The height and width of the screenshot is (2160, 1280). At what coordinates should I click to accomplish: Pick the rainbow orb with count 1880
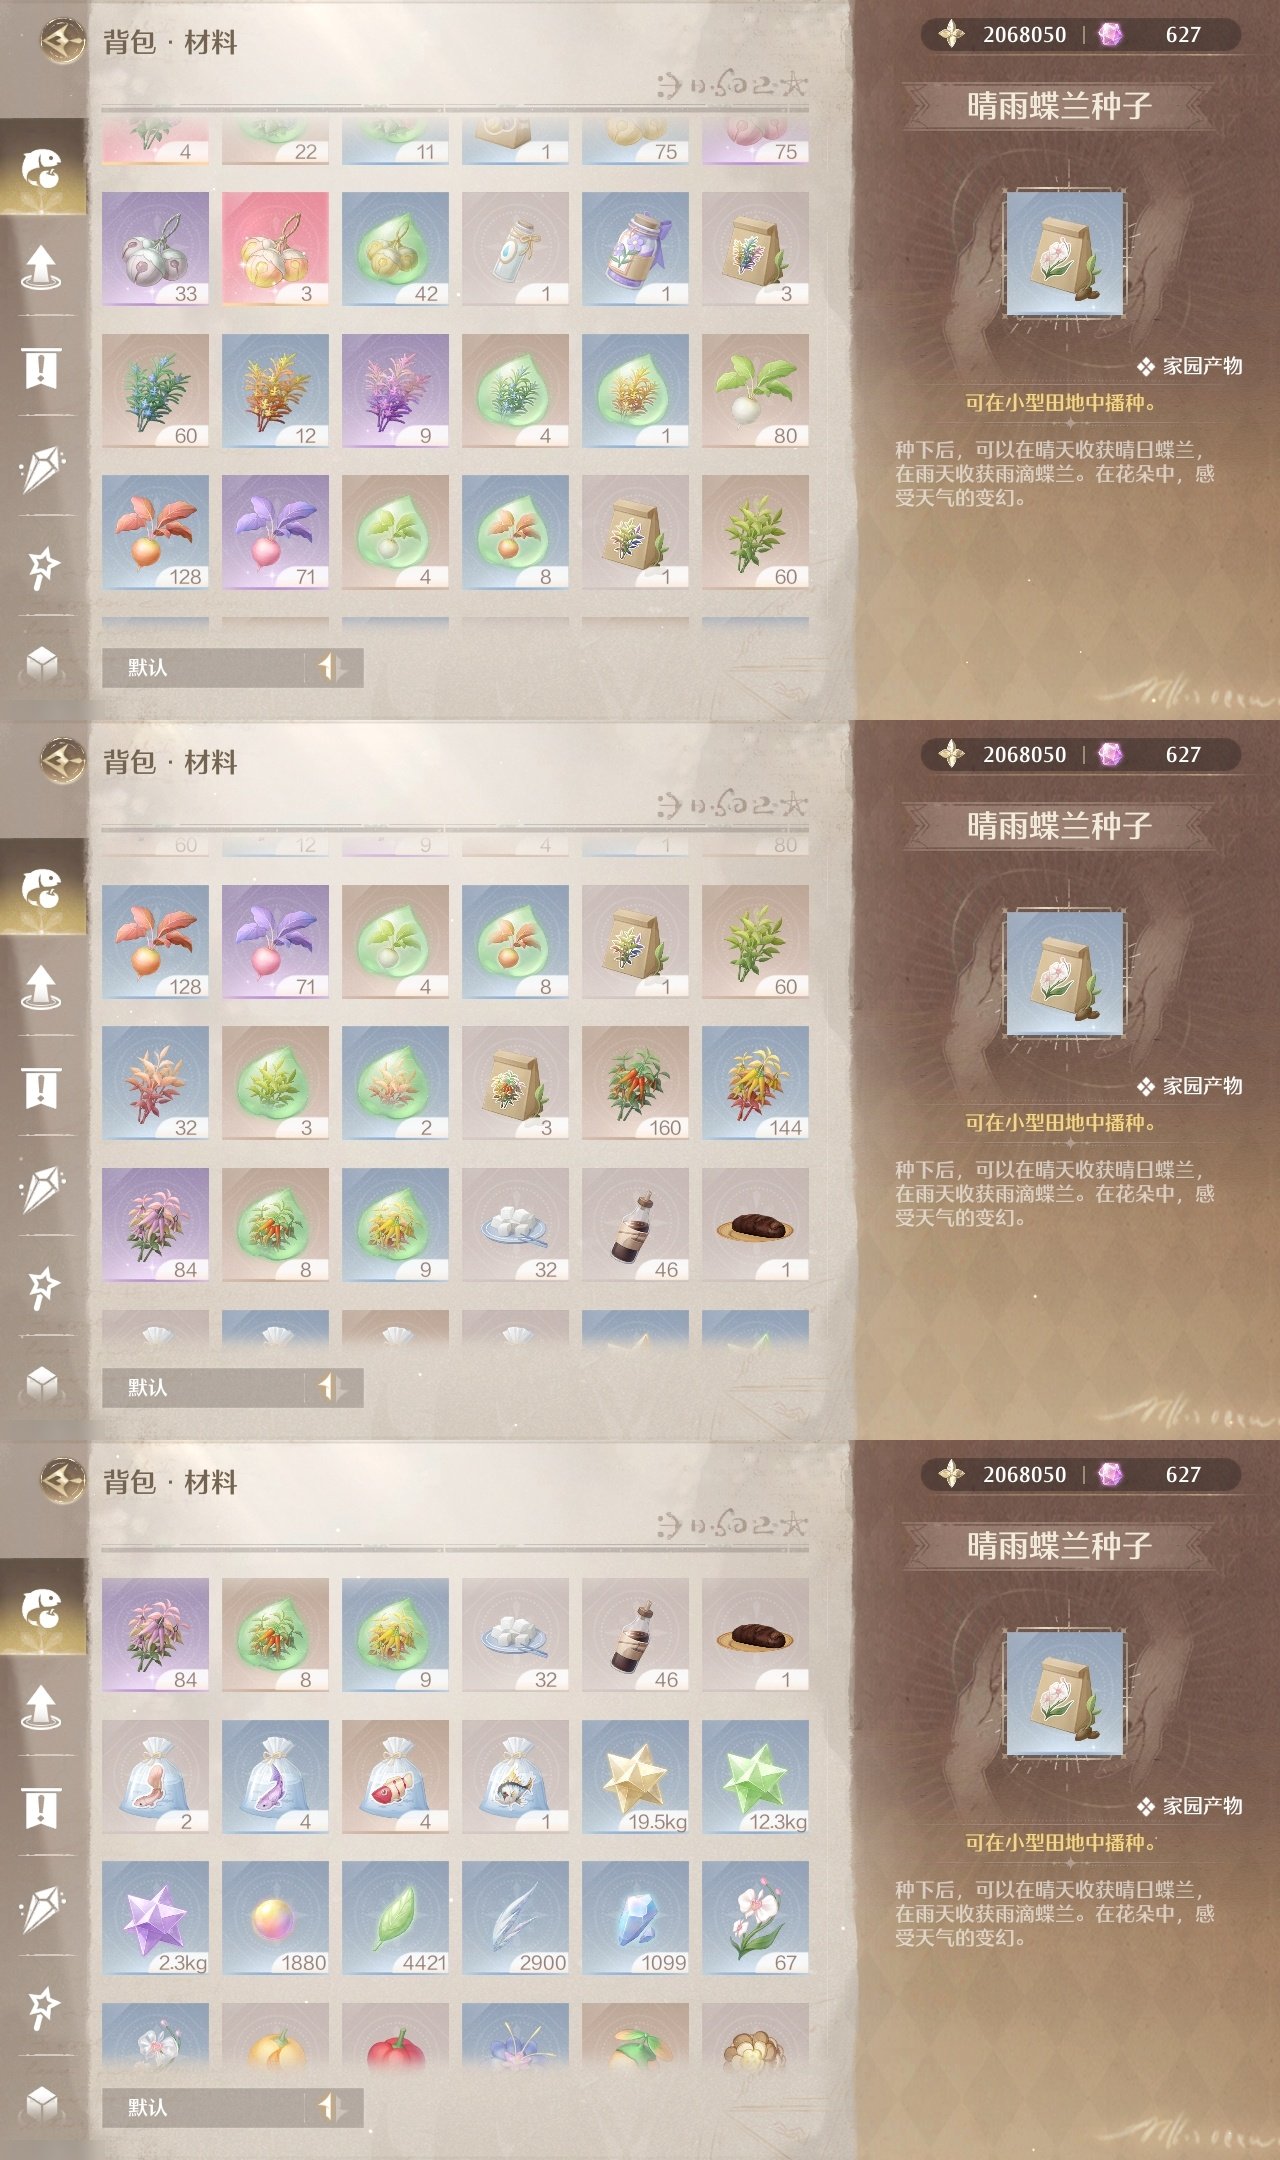click(275, 1918)
